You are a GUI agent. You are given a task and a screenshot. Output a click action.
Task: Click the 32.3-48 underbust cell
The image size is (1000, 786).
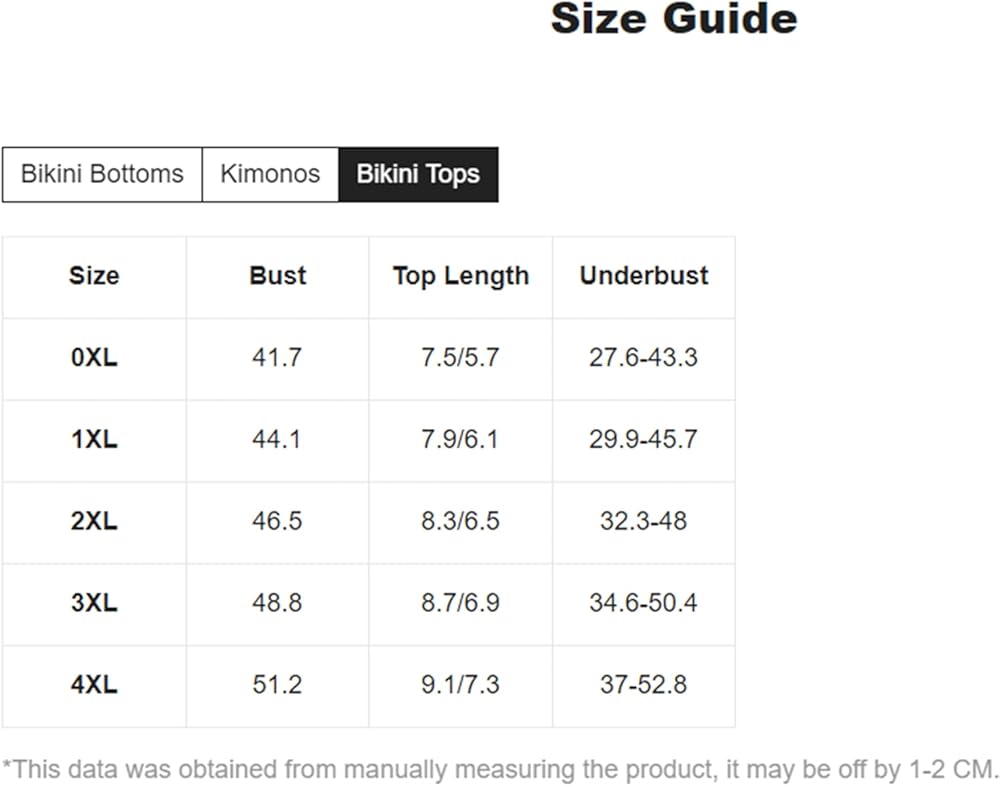pyautogui.click(x=643, y=522)
